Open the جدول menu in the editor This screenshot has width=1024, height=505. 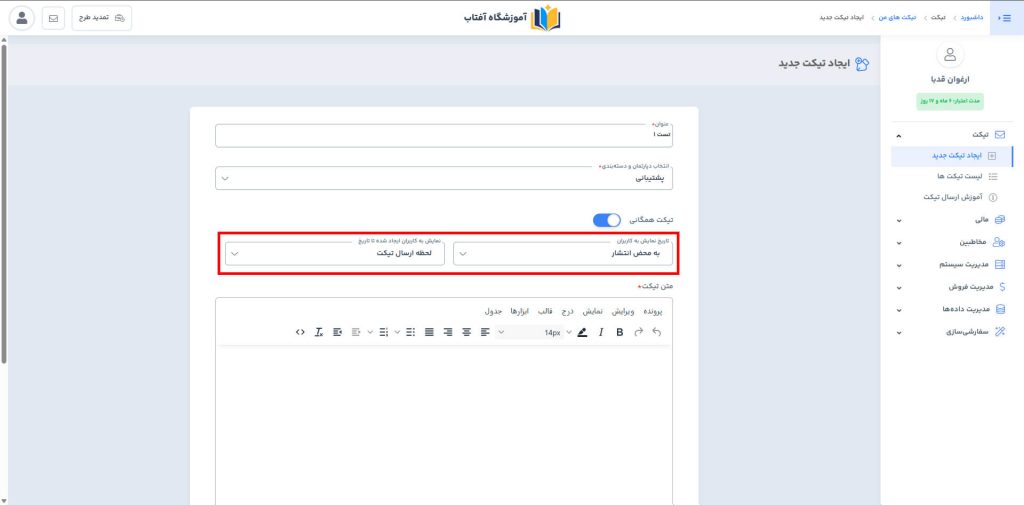click(494, 311)
